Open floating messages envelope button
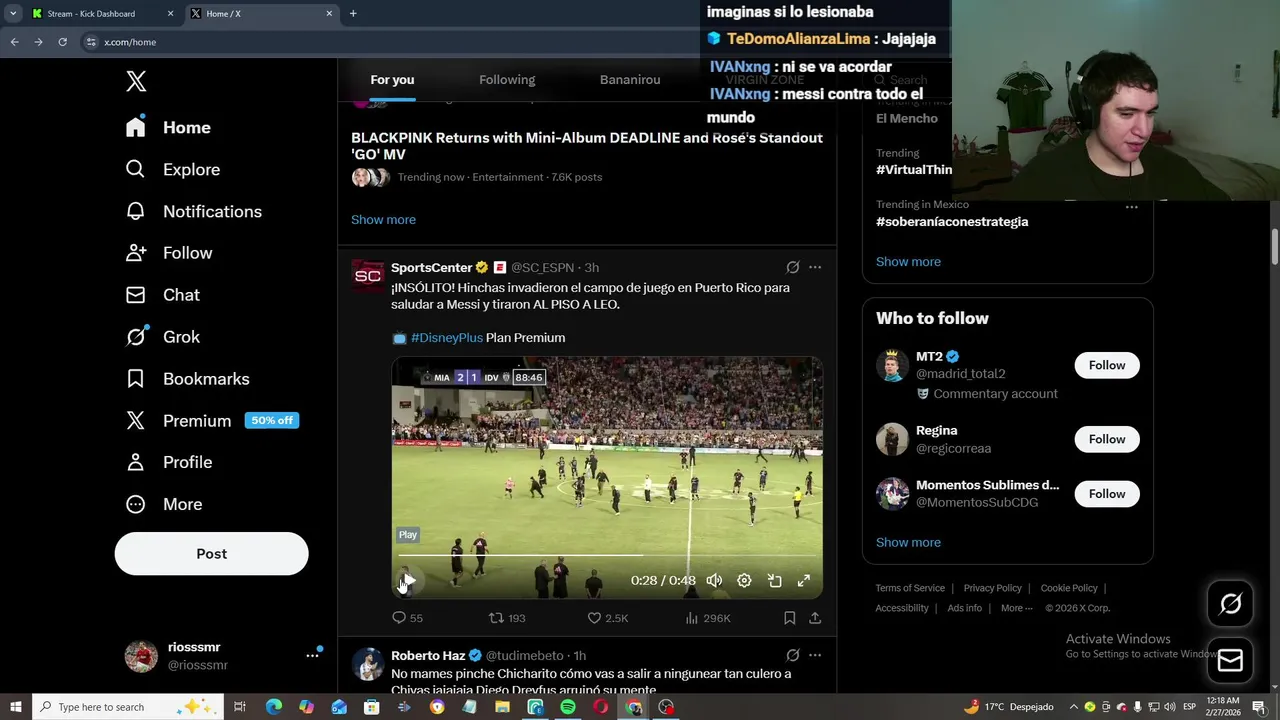Viewport: 1280px width, 720px height. [1230, 660]
